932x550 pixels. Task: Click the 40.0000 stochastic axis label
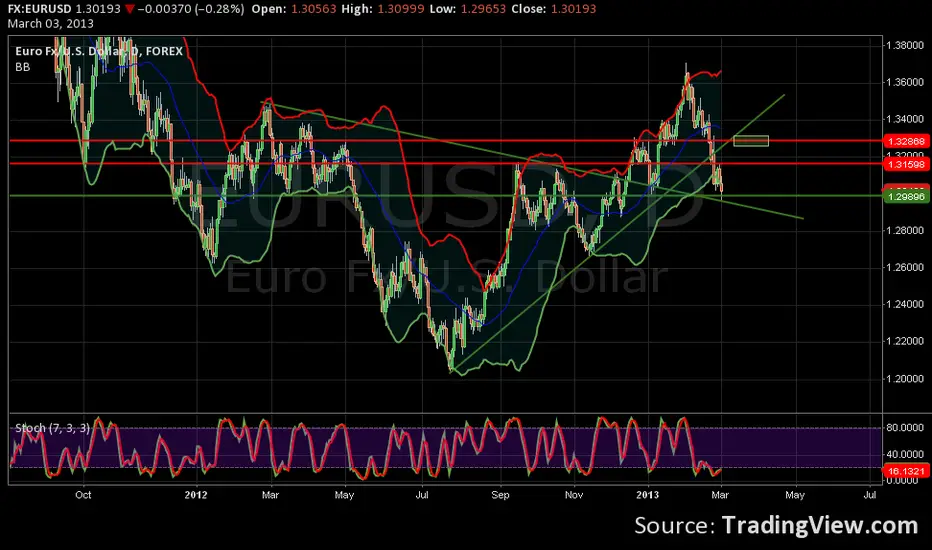point(905,454)
